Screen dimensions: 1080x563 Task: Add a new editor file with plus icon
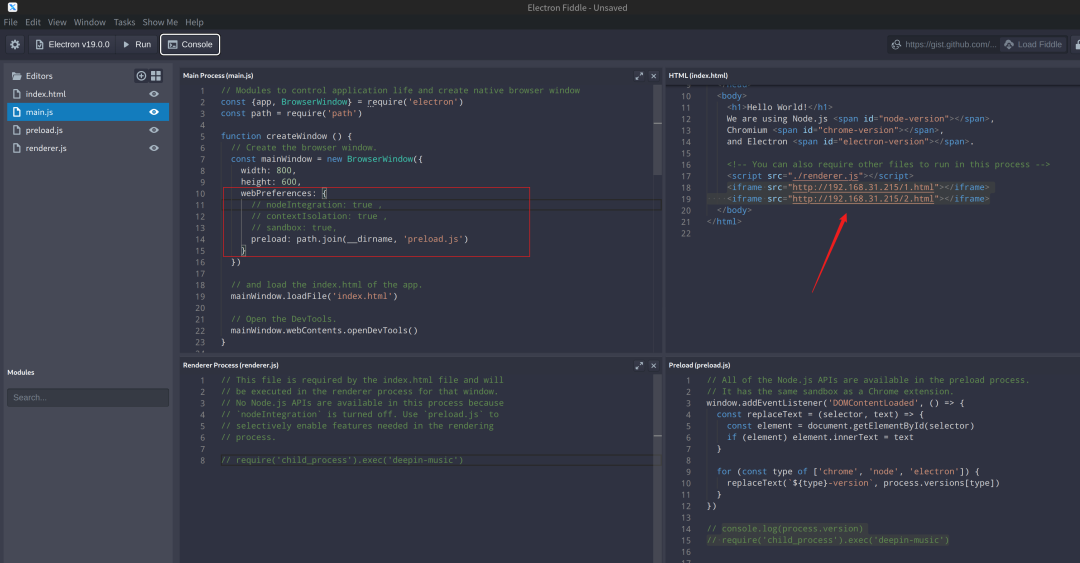click(141, 76)
